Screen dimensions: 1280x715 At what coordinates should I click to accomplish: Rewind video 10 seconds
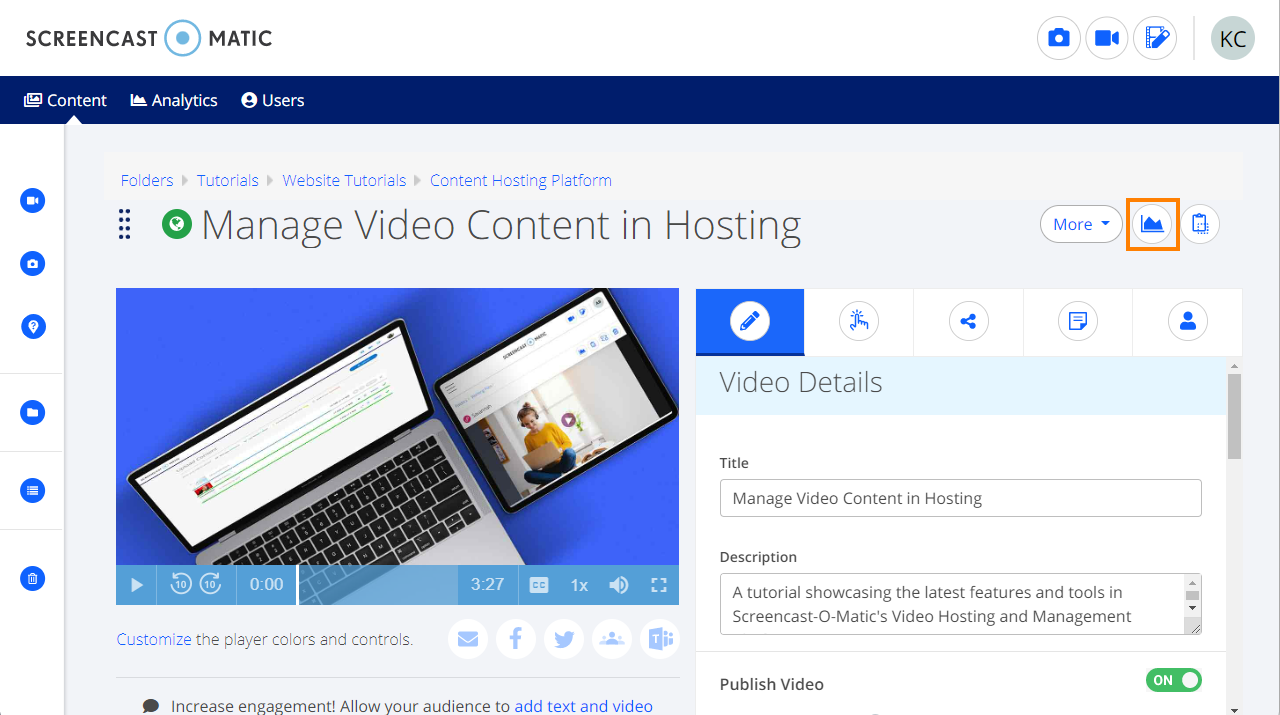pyautogui.click(x=180, y=584)
